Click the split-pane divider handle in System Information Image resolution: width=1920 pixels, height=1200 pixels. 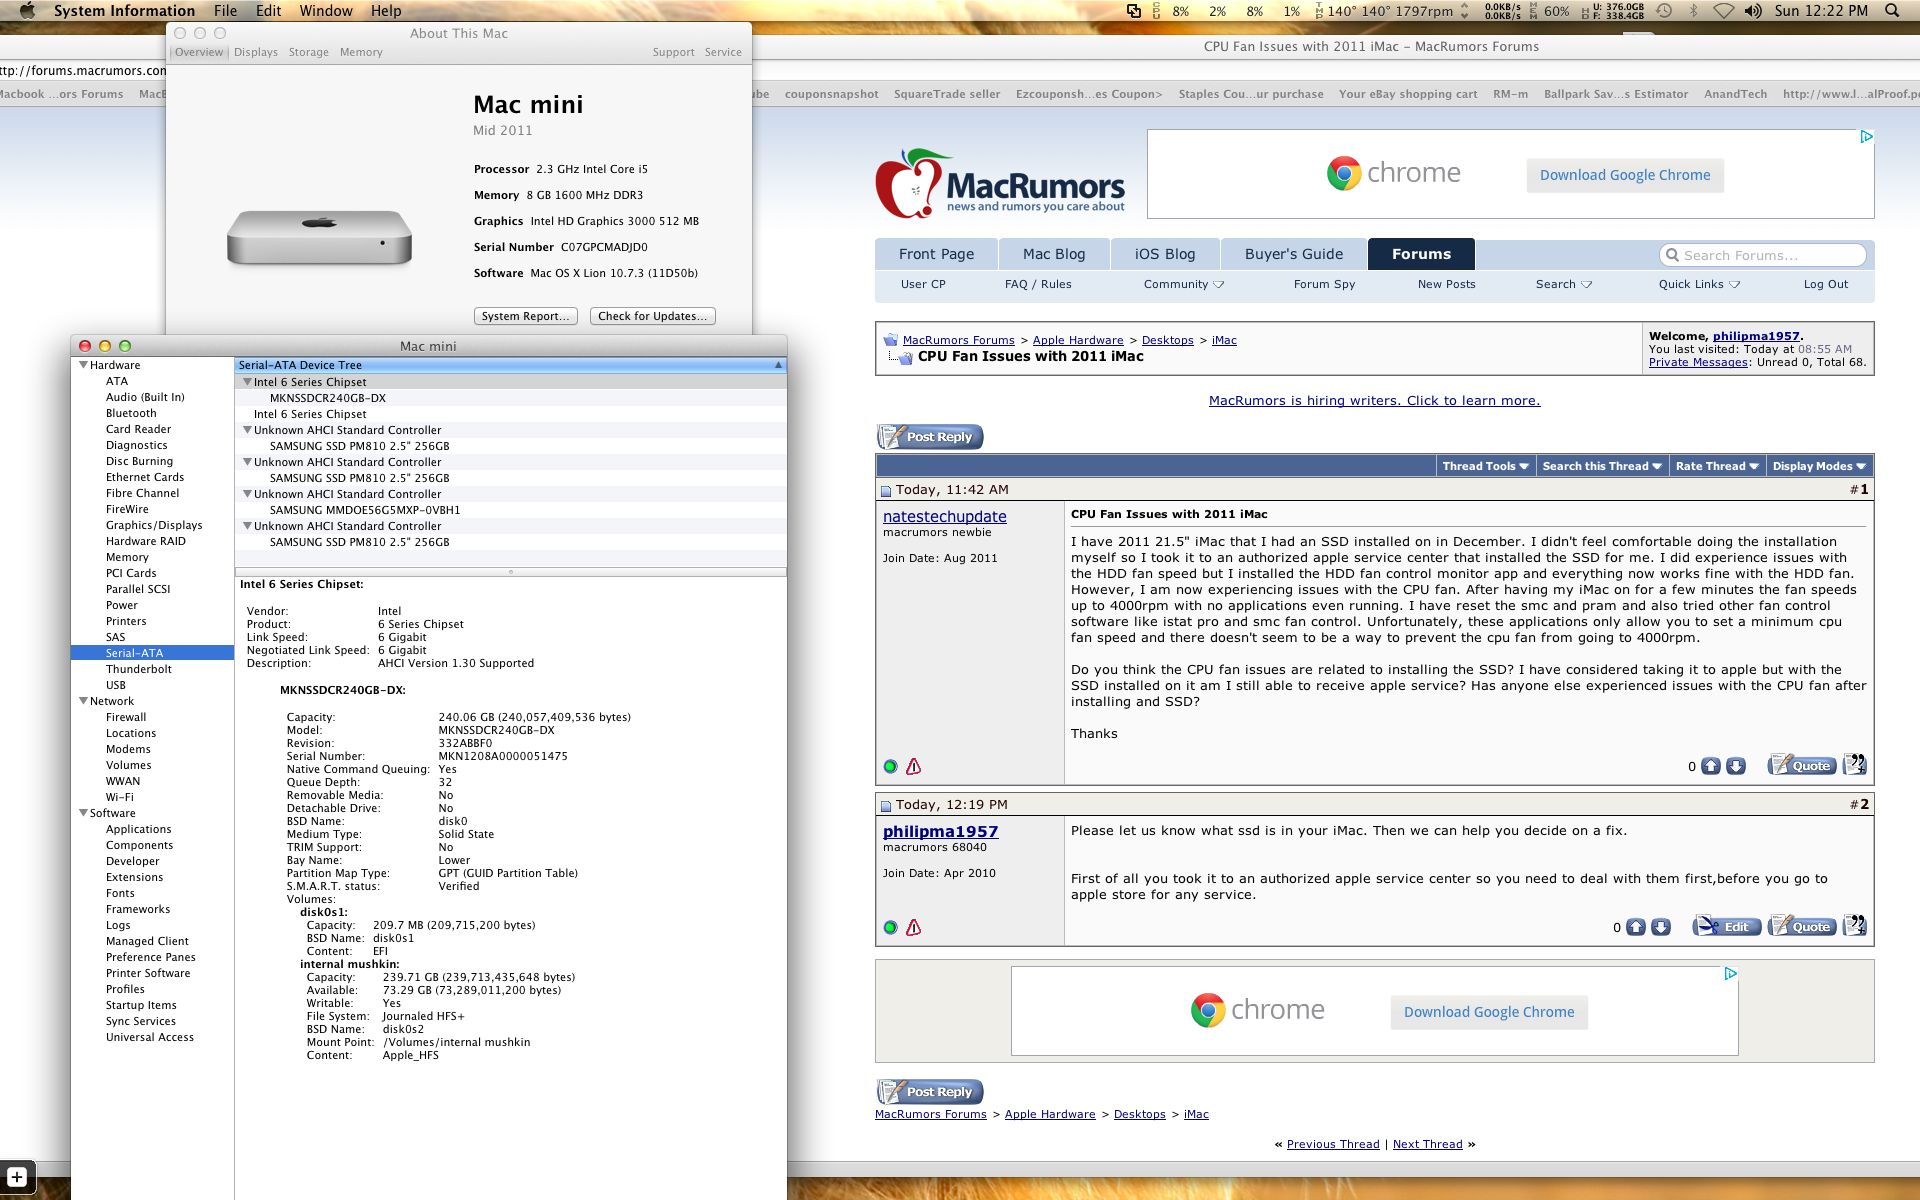[x=510, y=572]
